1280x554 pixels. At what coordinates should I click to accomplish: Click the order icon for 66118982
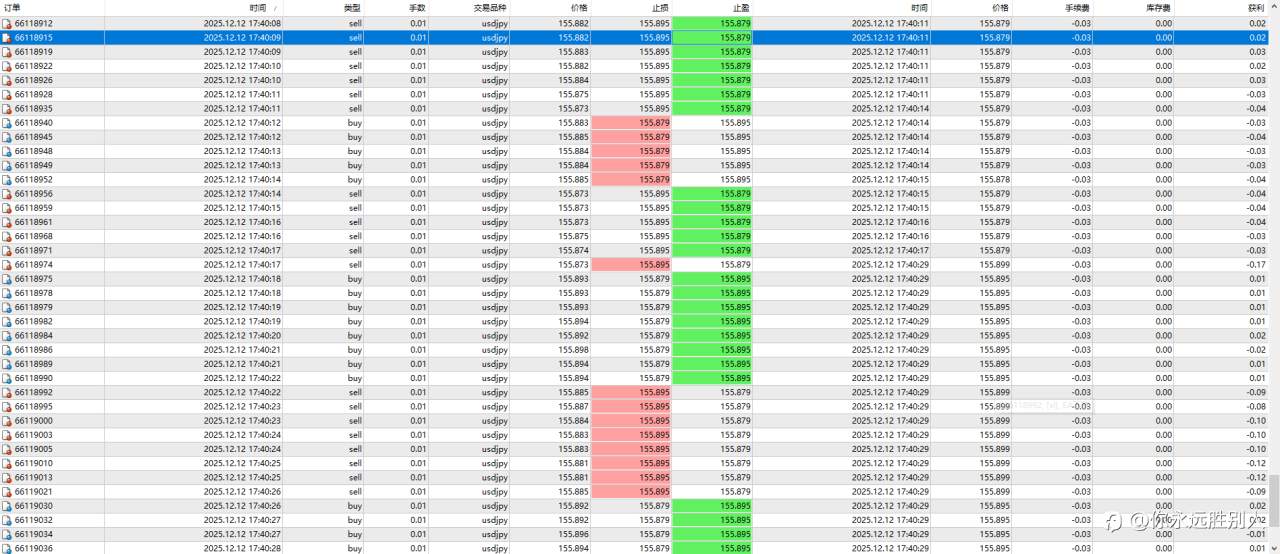(7, 321)
